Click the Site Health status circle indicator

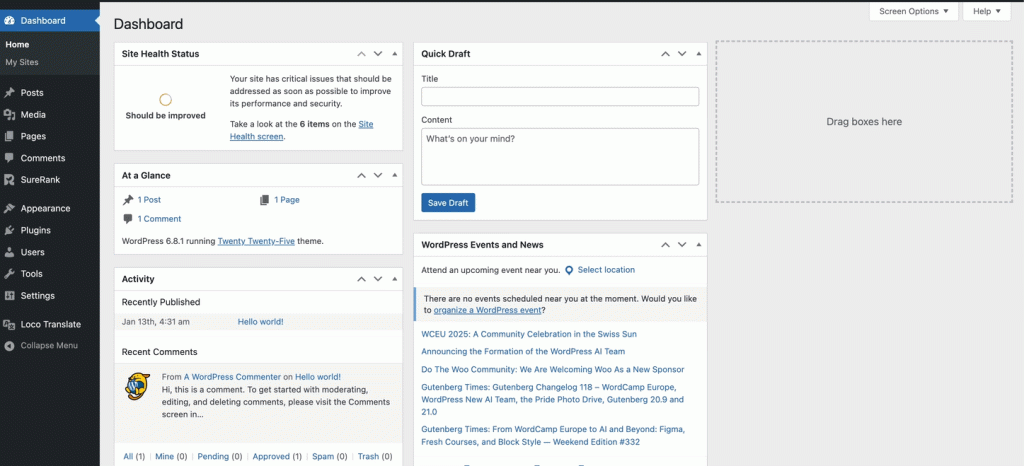coord(165,100)
